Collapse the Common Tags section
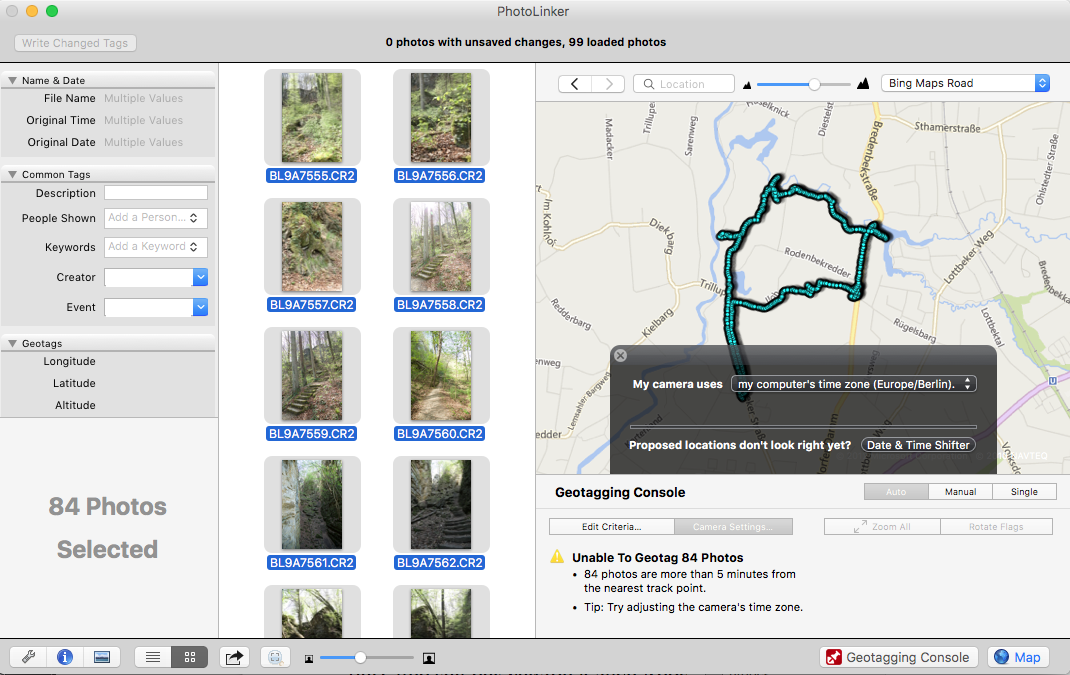The width and height of the screenshot is (1070, 675). point(12,174)
